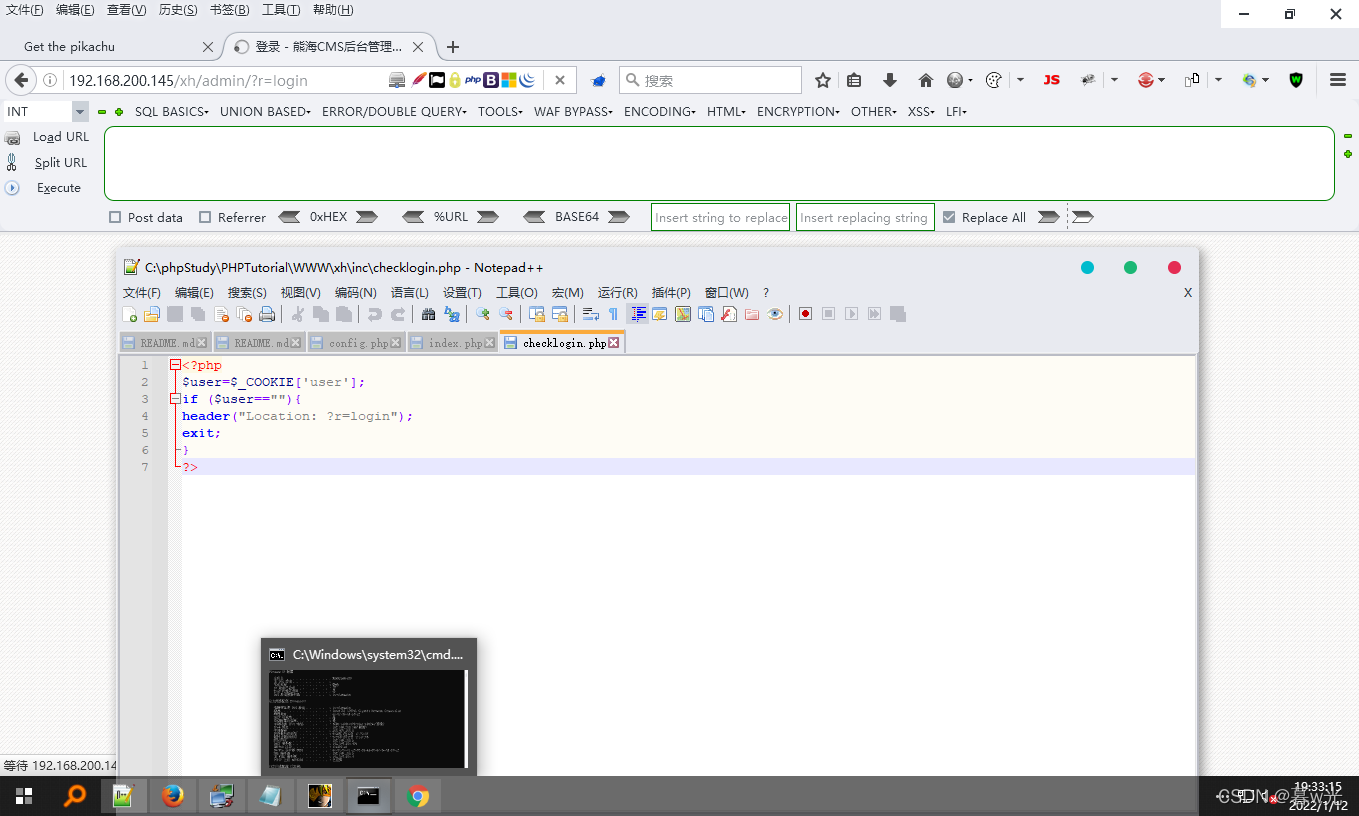The image size is (1359, 816).
Task: Click the left arrow before 0xHEX
Action: point(289,217)
